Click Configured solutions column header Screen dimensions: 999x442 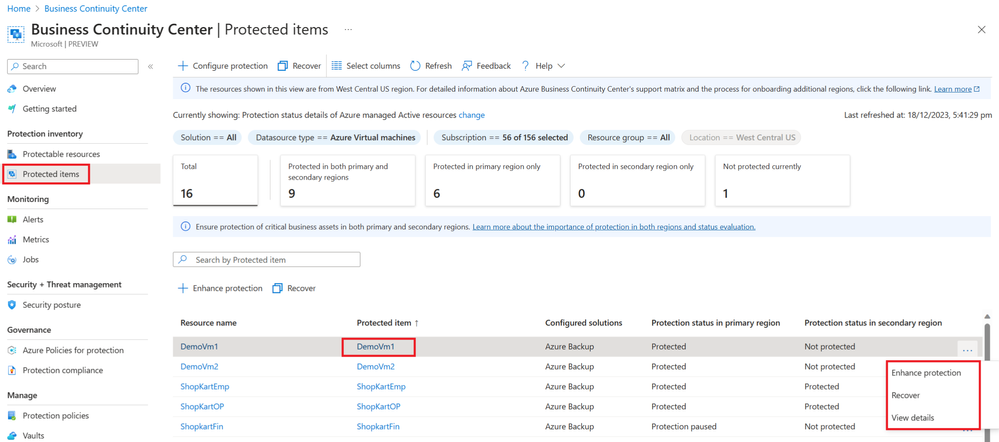(x=584, y=323)
